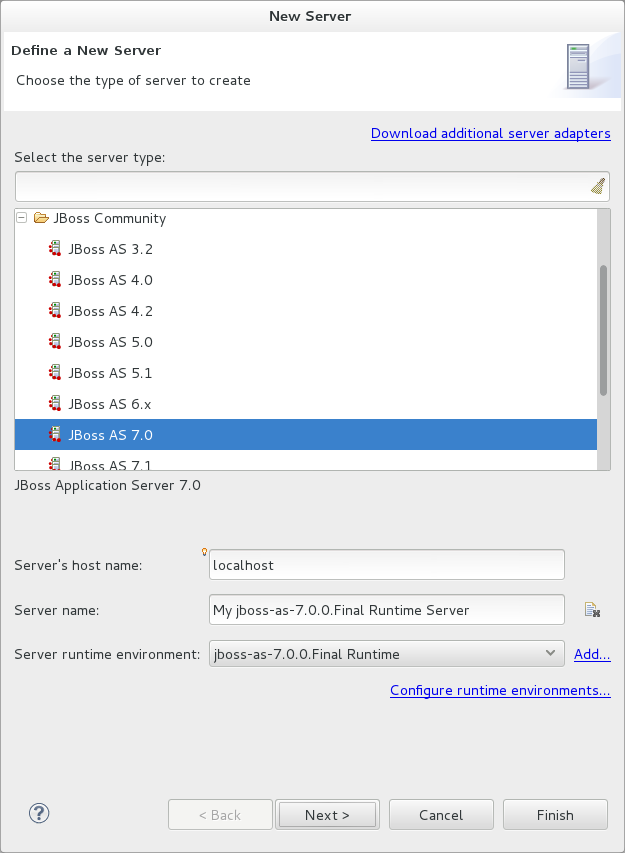Screen dimensions: 625x853
Task: Open Download additional server adapters link
Action: (490, 133)
